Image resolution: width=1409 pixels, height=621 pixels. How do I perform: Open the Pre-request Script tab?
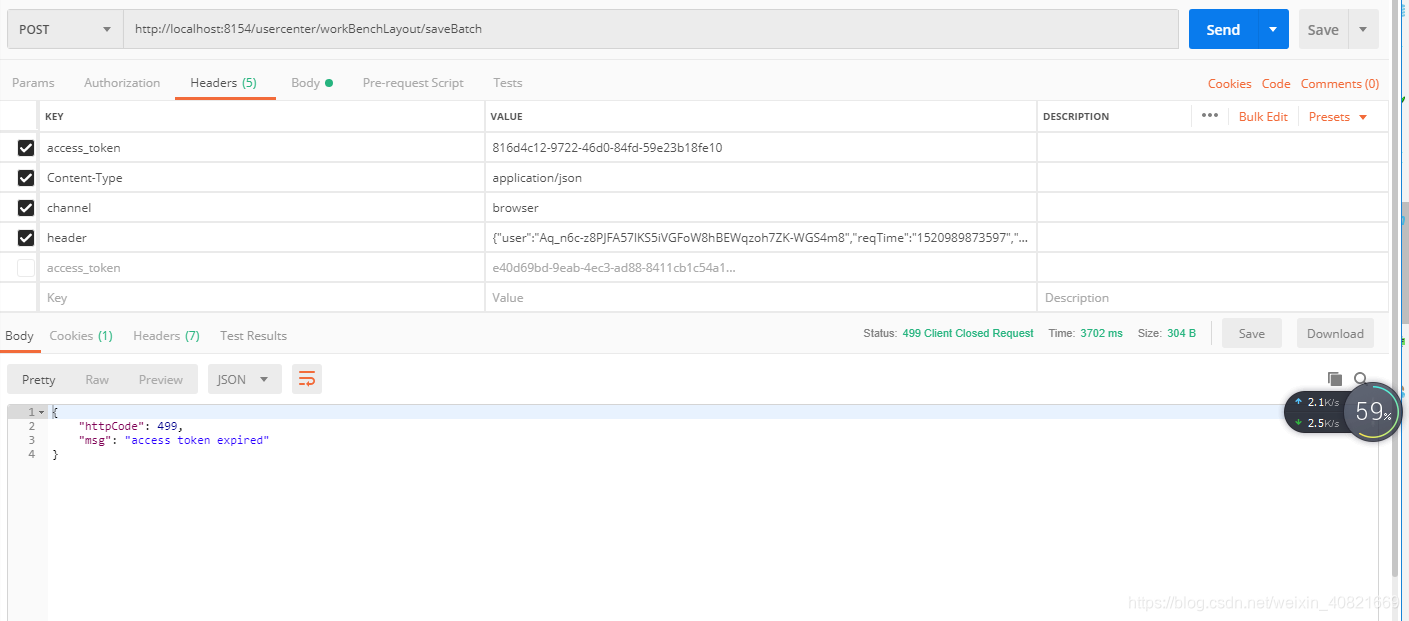coord(413,83)
